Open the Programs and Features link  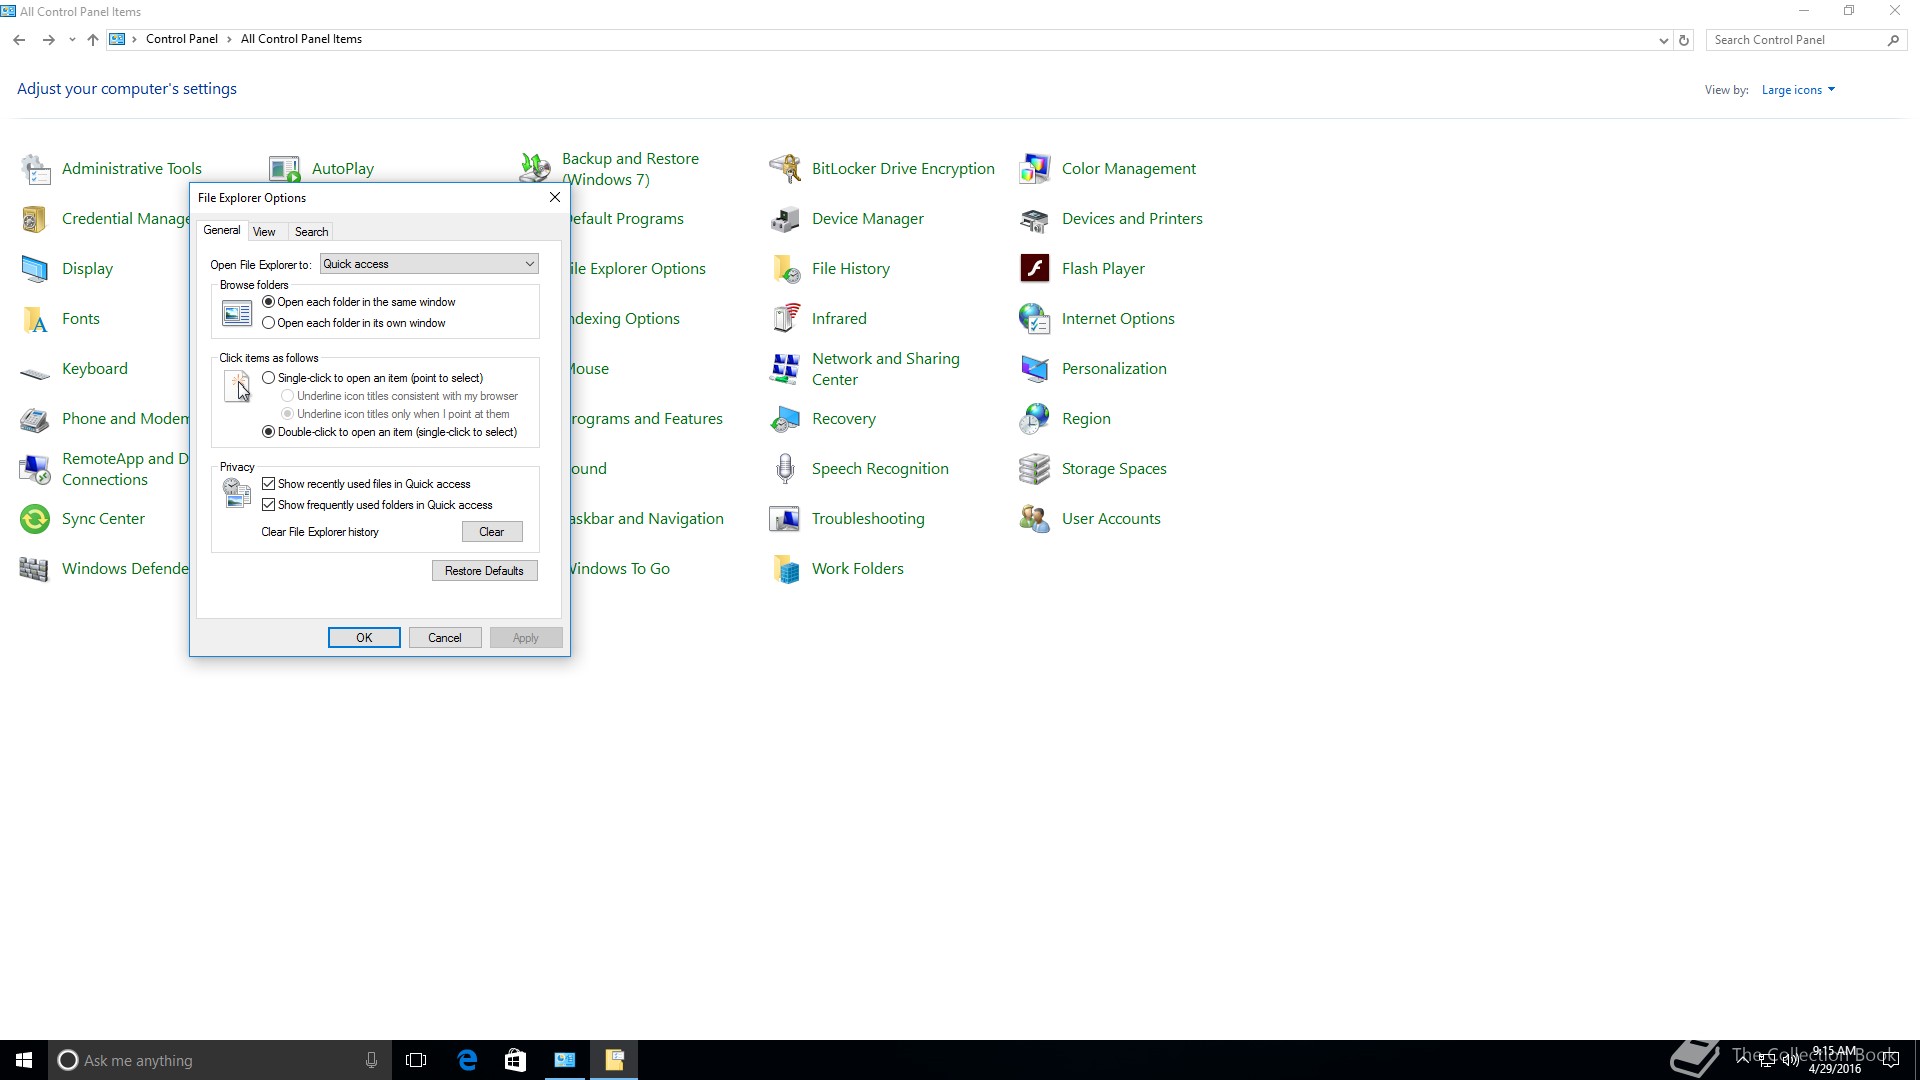[x=647, y=419]
